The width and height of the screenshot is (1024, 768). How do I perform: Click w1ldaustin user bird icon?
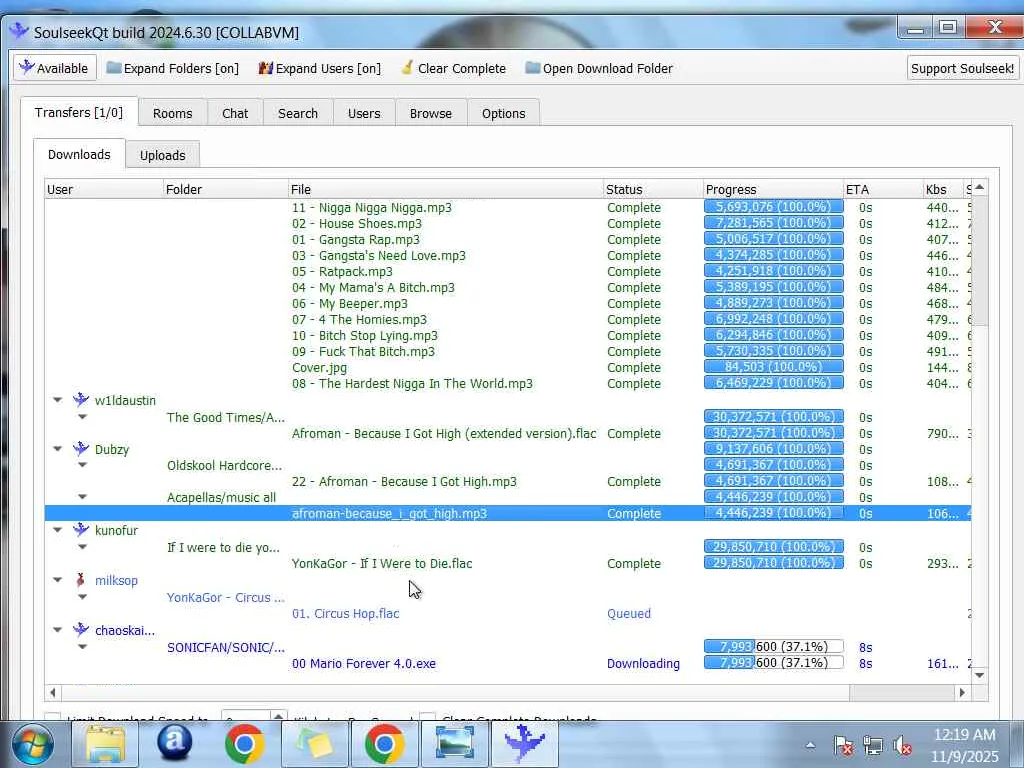[81, 400]
